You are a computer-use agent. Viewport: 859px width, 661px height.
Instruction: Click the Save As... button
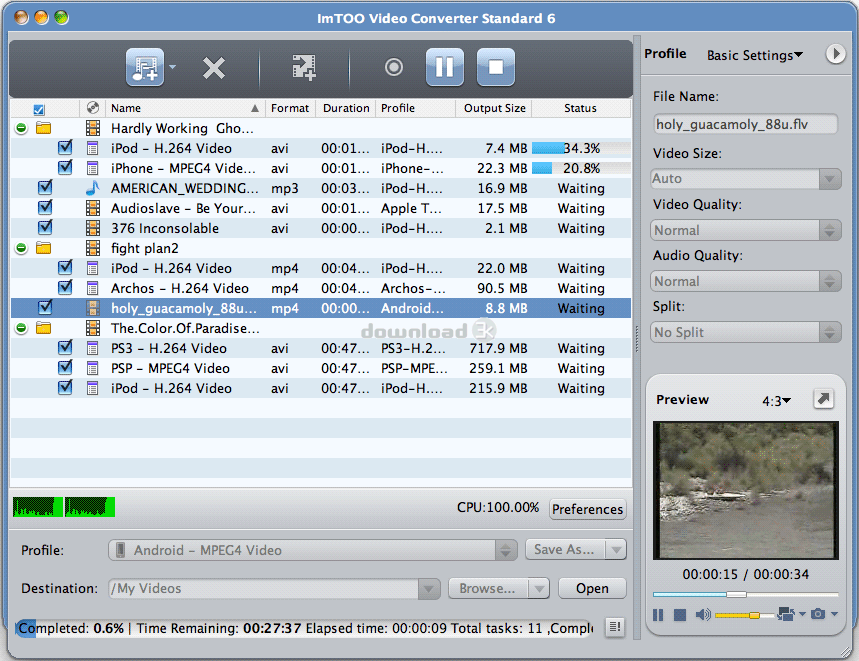pos(565,549)
